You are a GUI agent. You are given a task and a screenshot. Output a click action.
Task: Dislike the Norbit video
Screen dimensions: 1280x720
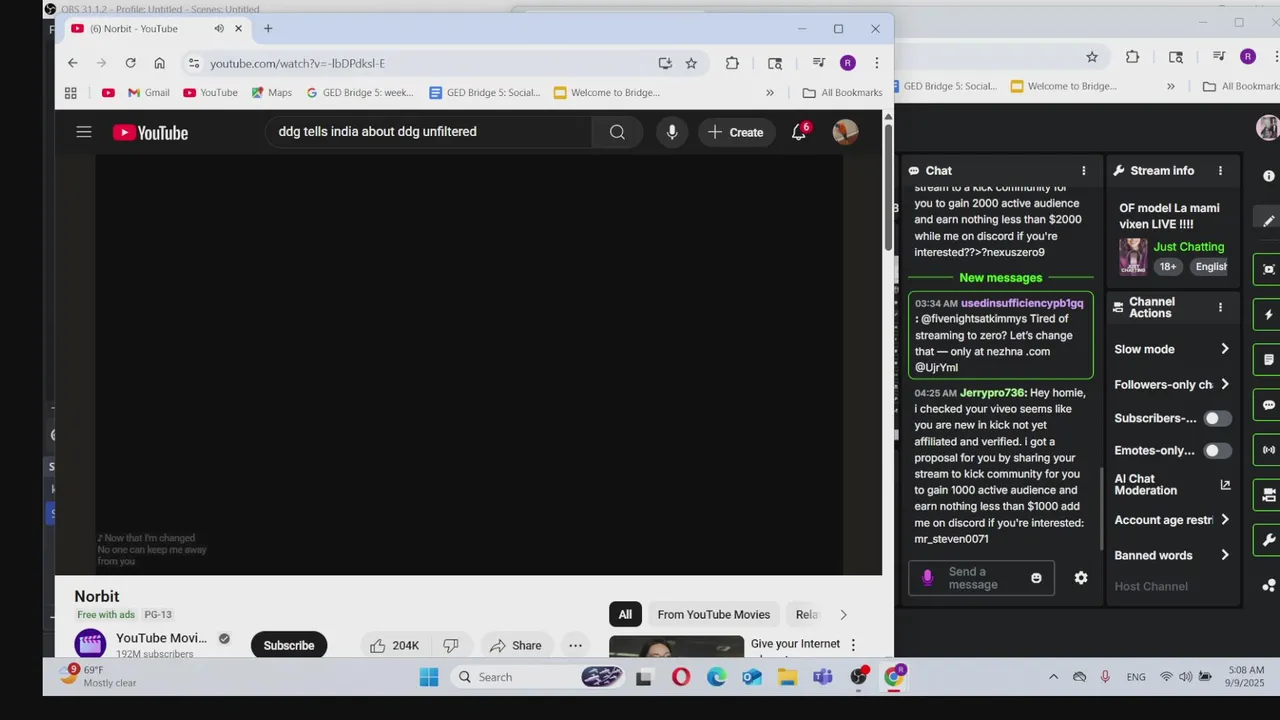(x=451, y=645)
